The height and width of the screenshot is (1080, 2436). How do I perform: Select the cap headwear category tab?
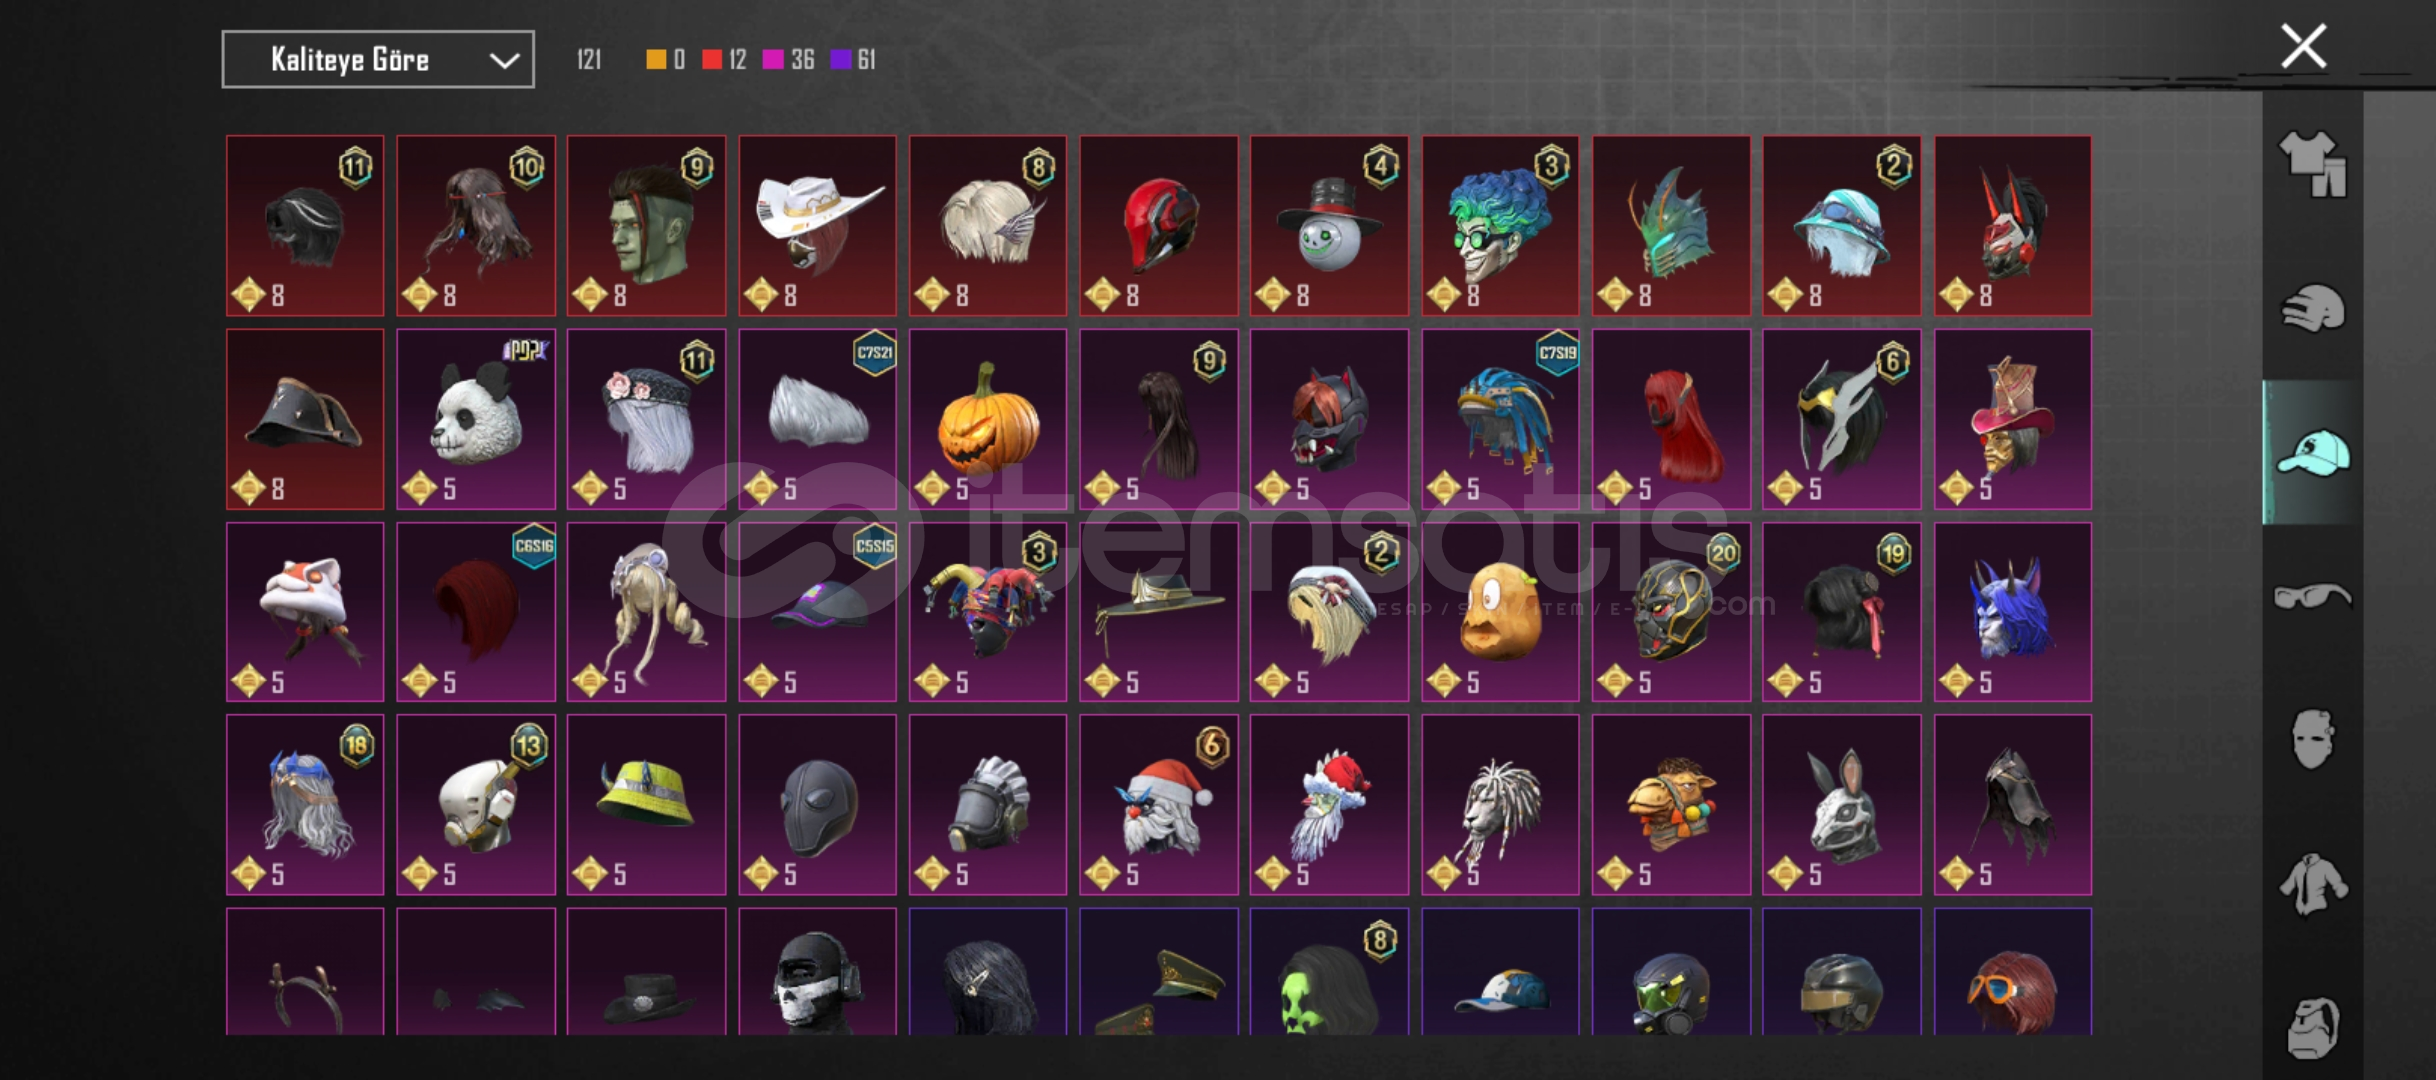click(2312, 452)
